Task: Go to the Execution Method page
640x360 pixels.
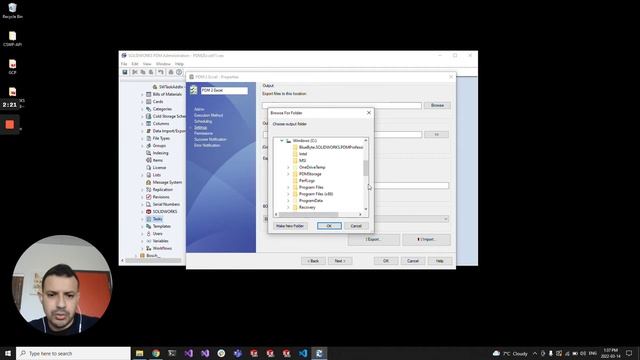Action: pyautogui.click(x=209, y=116)
